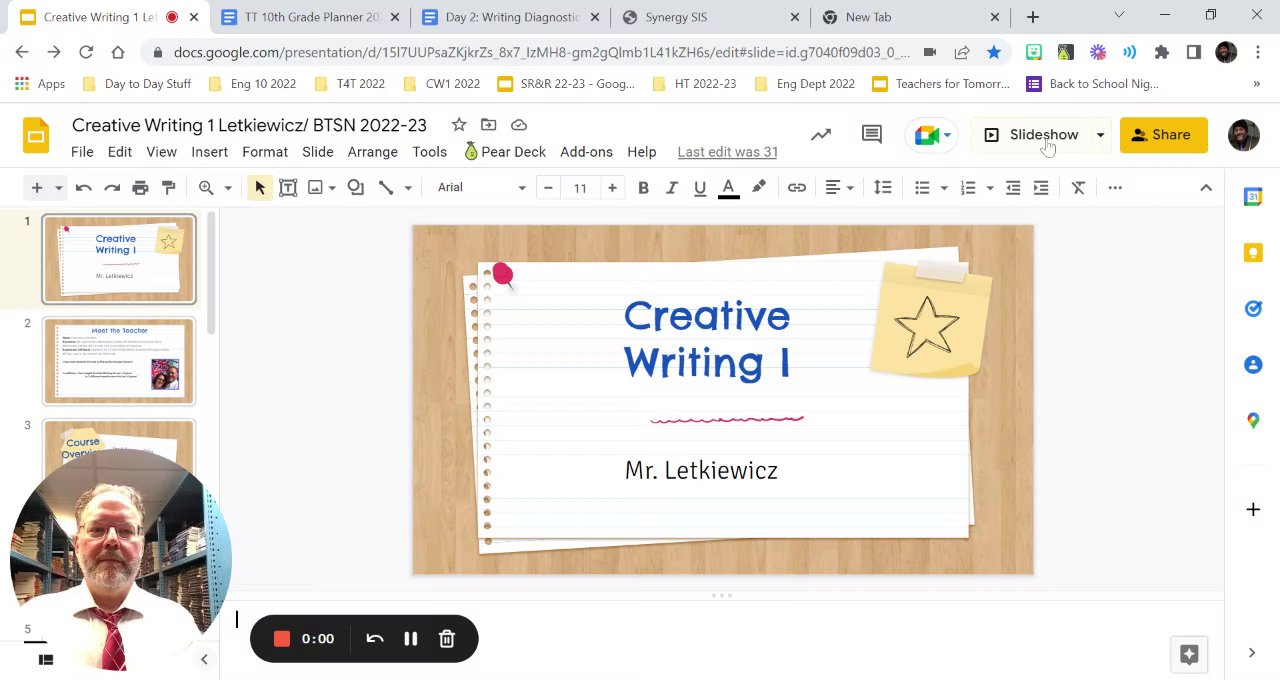Expand the Insert image dropdown arrow
The height and width of the screenshot is (680, 1280).
[x=332, y=188]
